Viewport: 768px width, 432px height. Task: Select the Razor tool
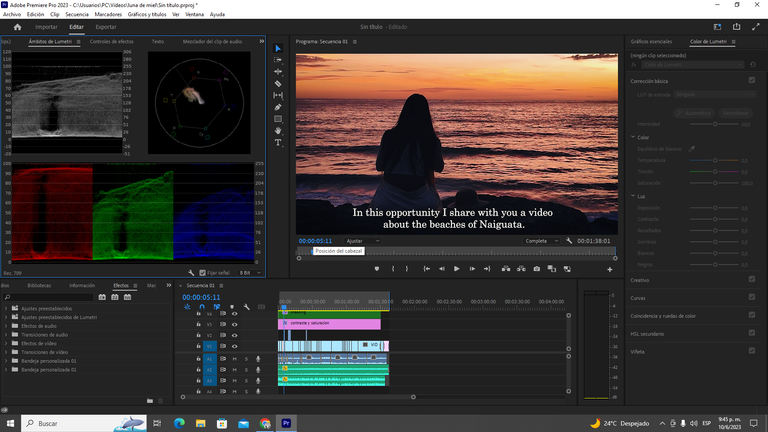tap(278, 84)
